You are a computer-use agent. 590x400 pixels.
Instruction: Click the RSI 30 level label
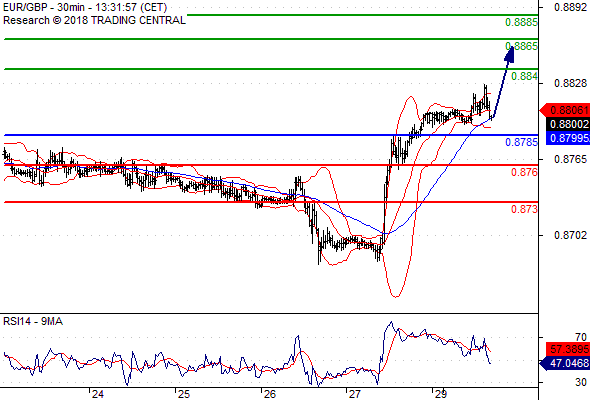pos(581,382)
